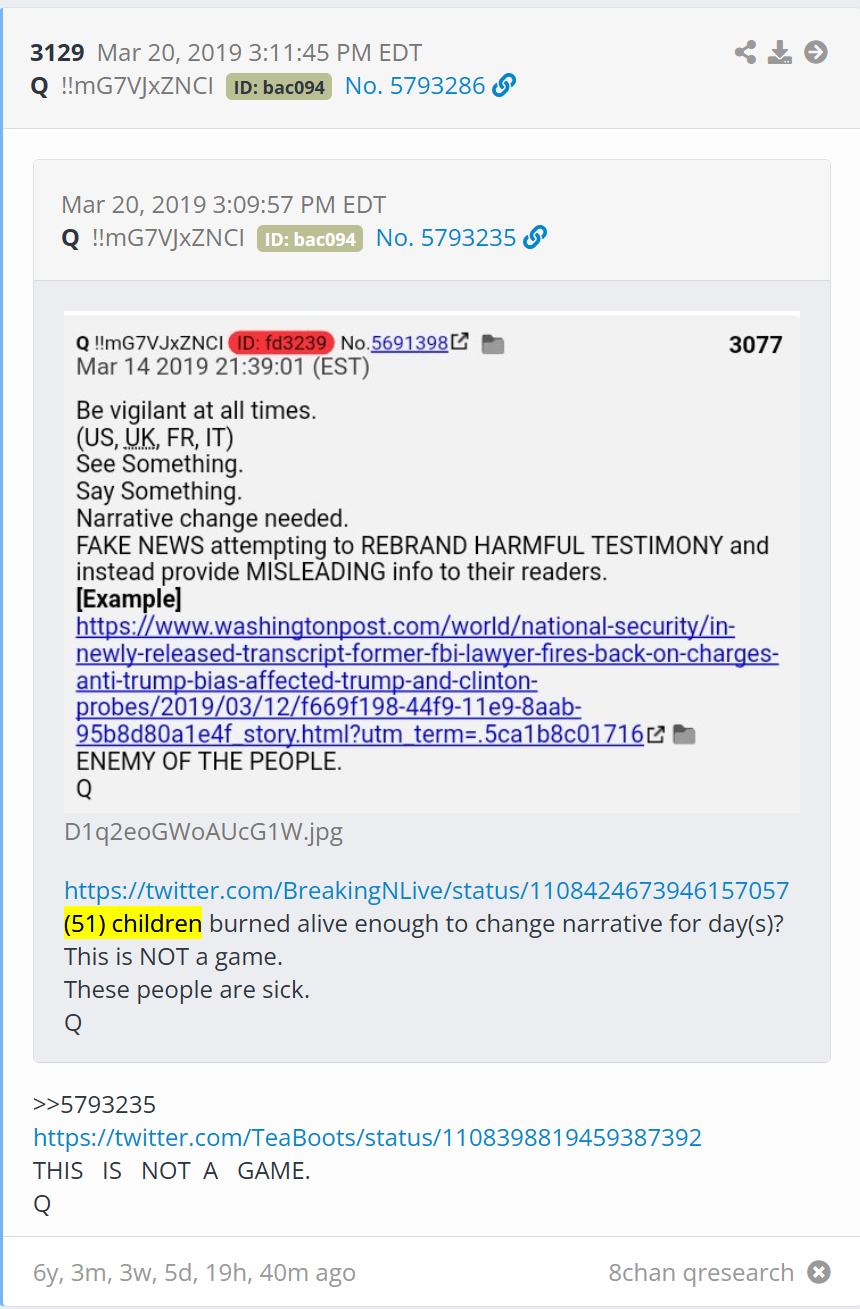Click post number 3129 in the header
The image size is (860, 1309).
click(x=57, y=53)
